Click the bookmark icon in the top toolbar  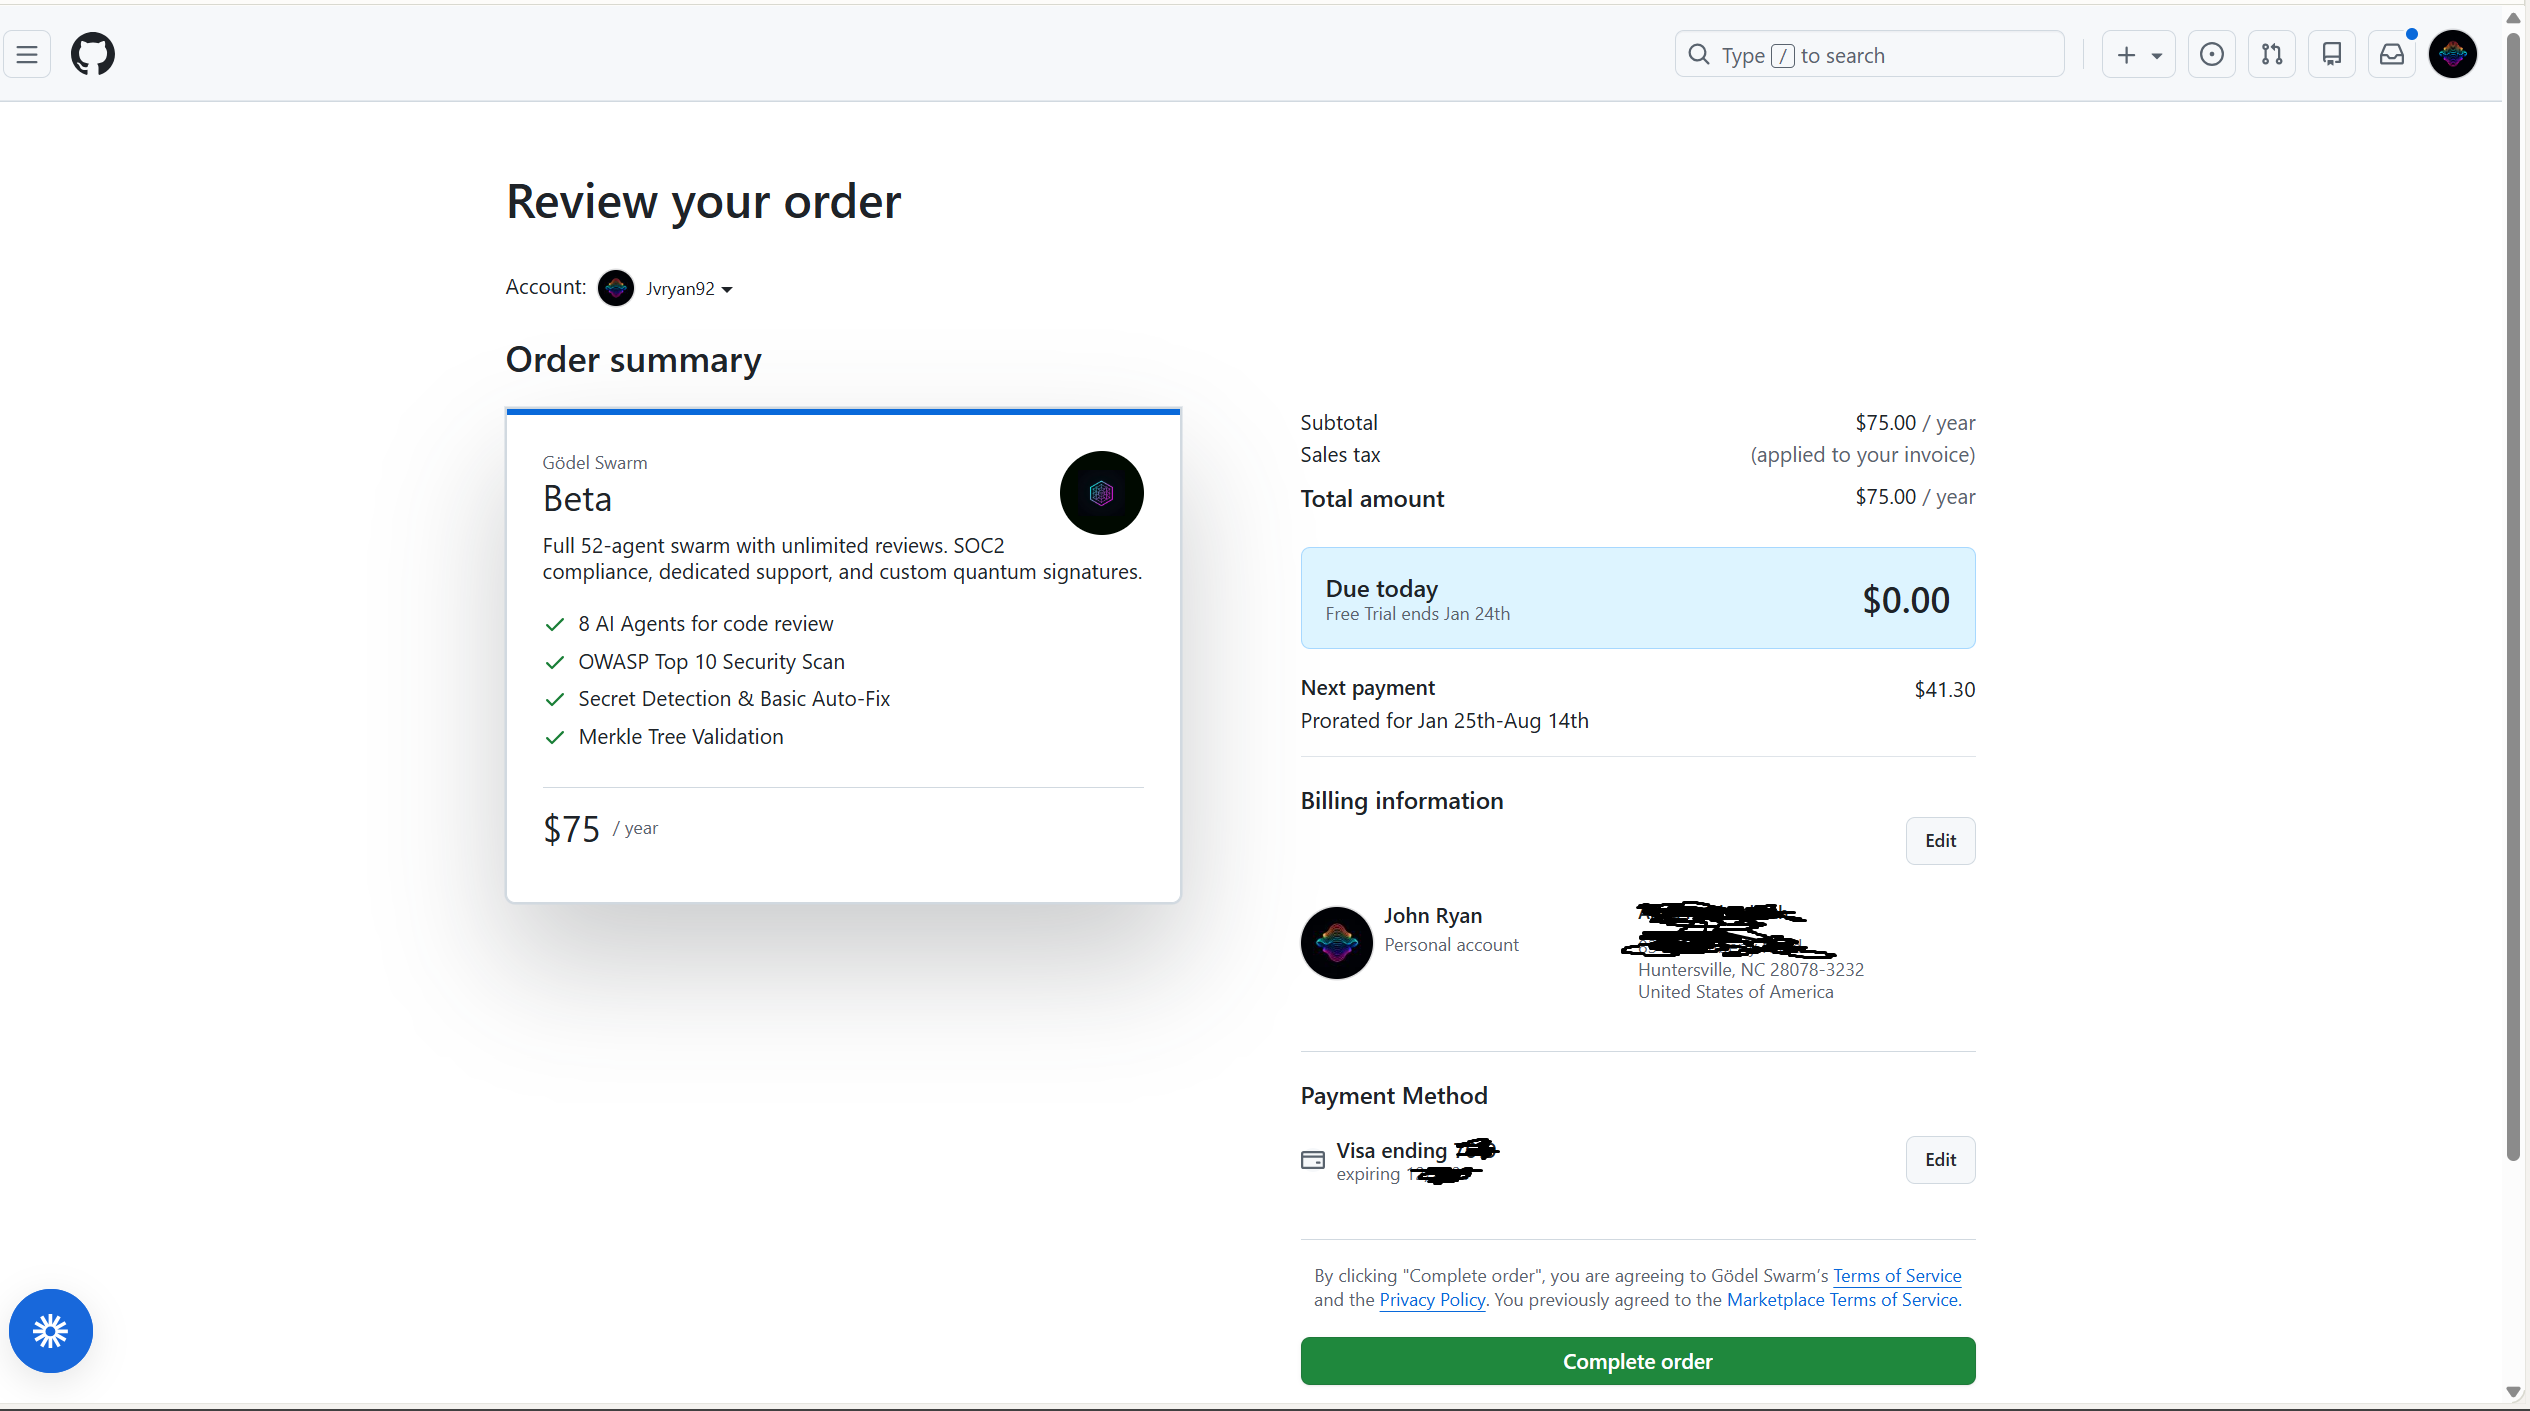(x=2332, y=54)
